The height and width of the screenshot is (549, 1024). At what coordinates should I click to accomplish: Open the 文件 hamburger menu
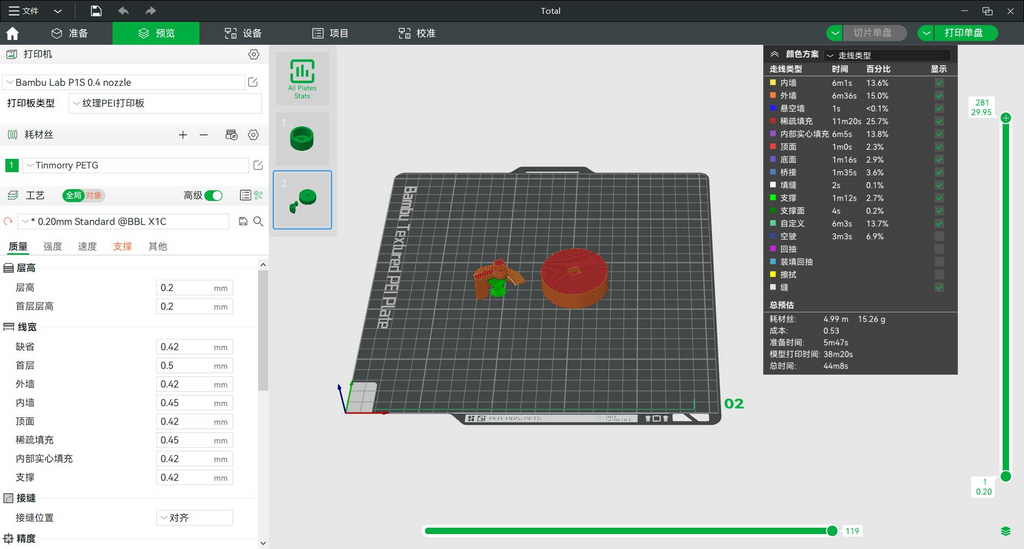coord(23,10)
